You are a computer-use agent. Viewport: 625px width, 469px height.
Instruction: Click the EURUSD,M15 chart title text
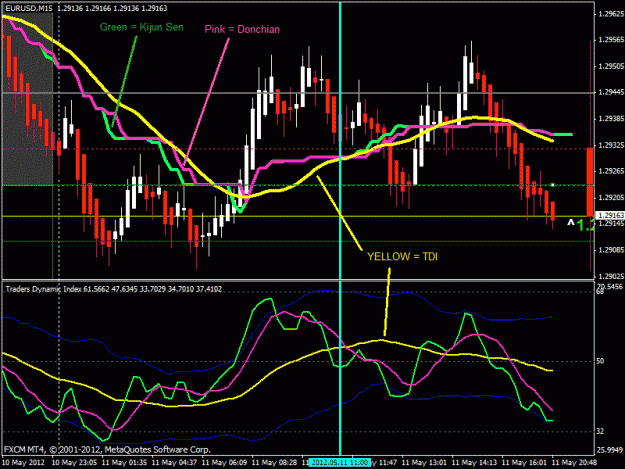coord(29,8)
